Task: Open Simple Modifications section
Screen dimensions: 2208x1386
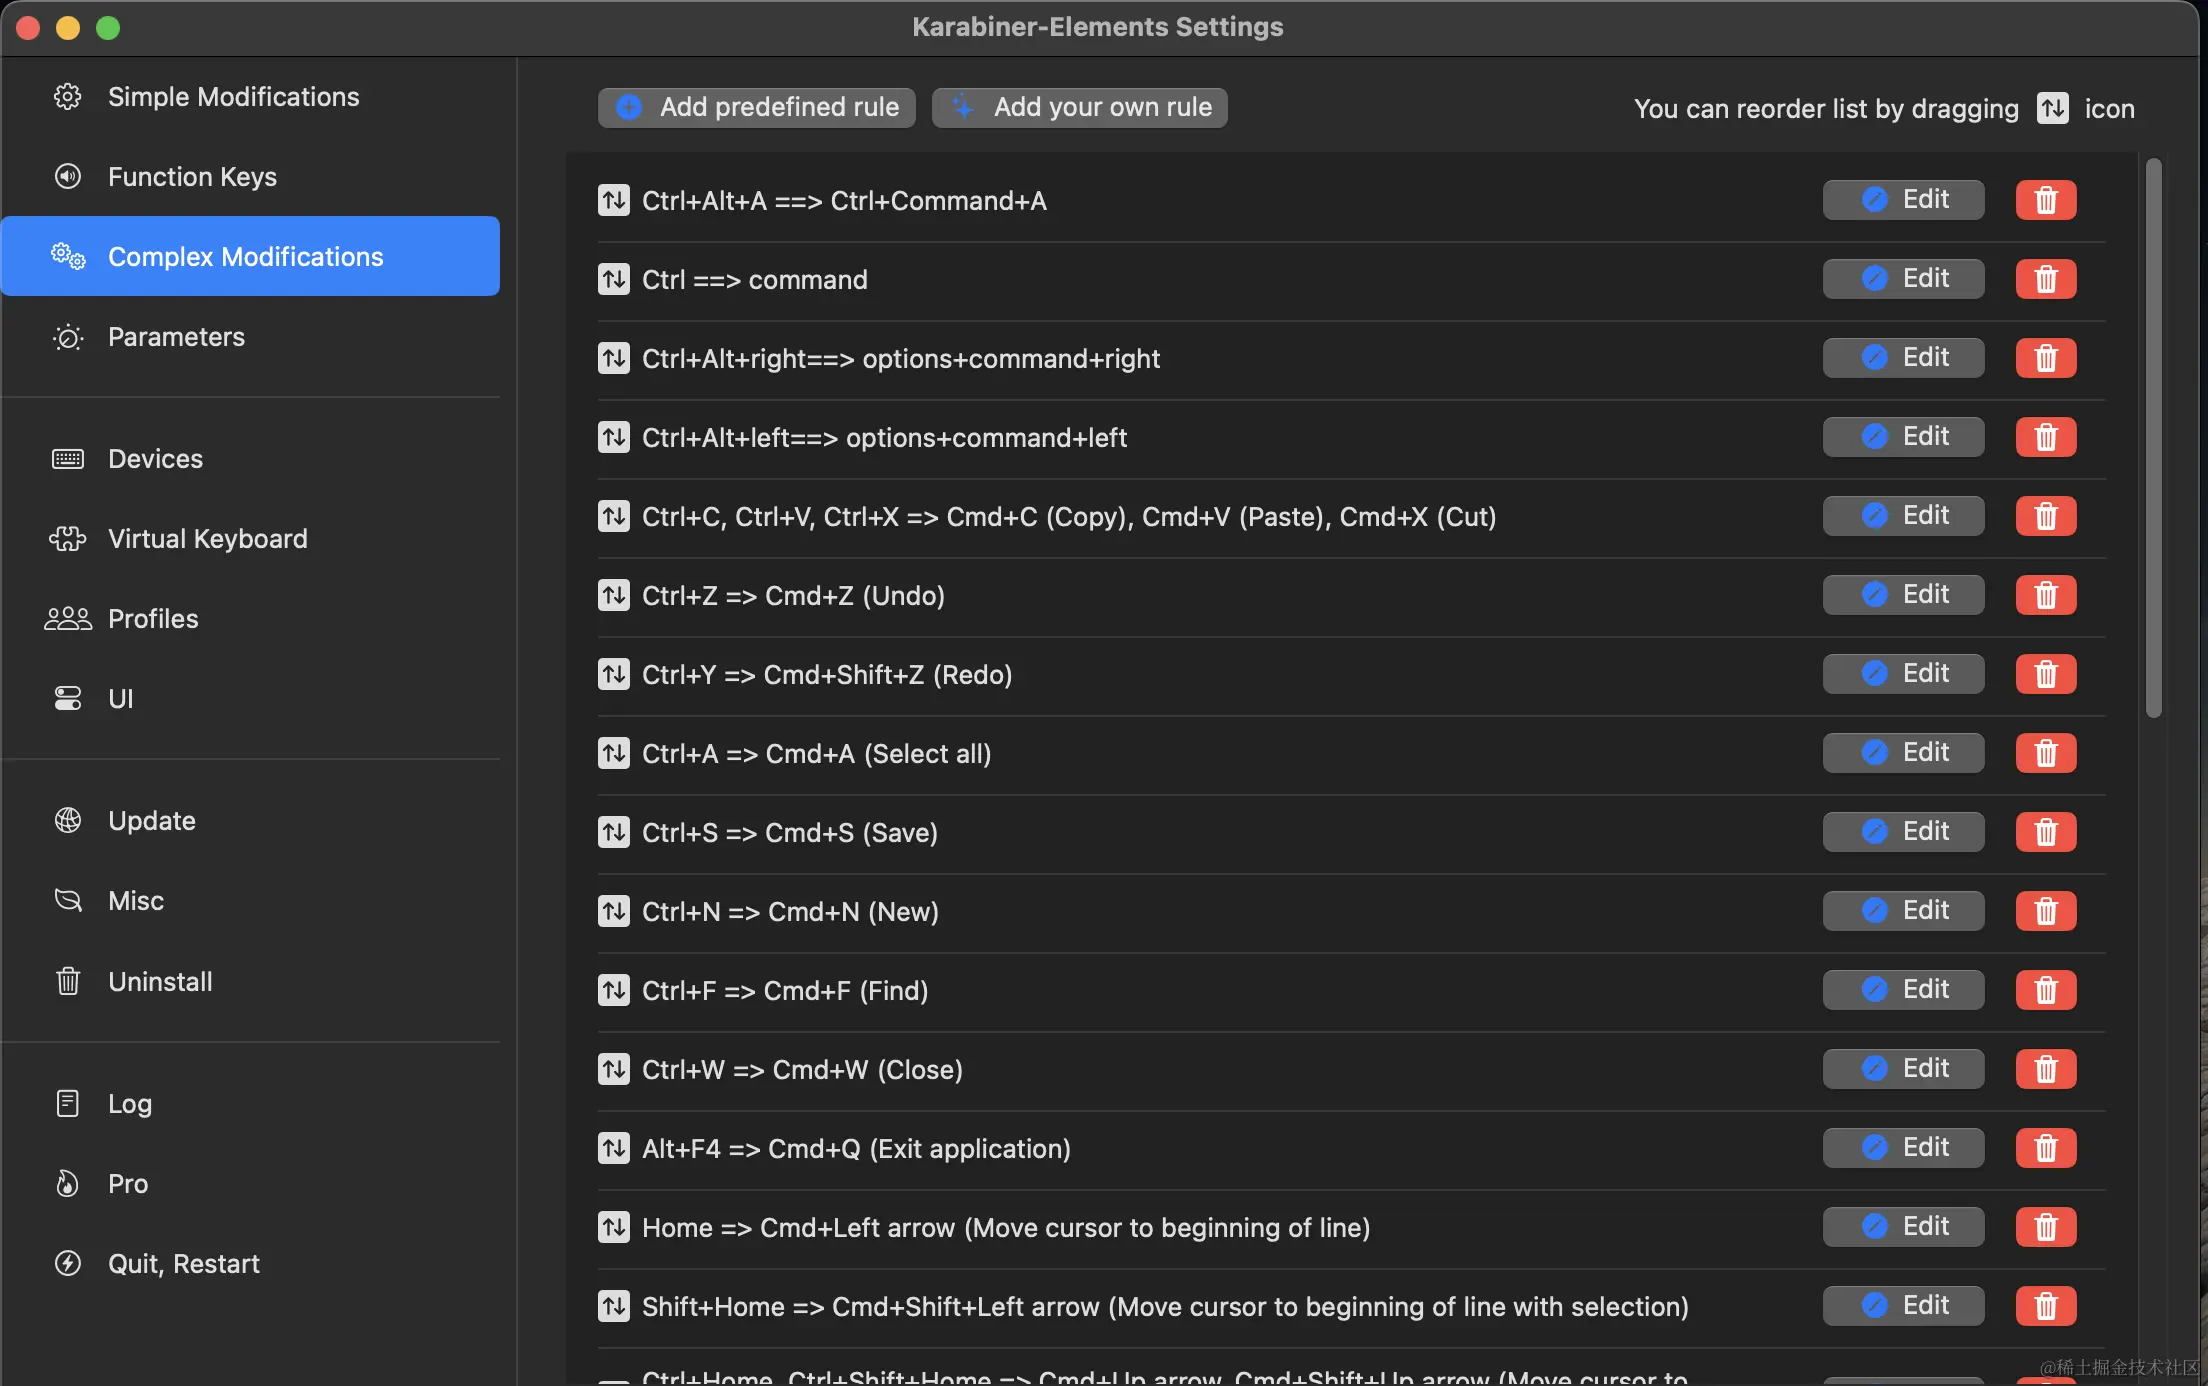Action: pyautogui.click(x=233, y=97)
